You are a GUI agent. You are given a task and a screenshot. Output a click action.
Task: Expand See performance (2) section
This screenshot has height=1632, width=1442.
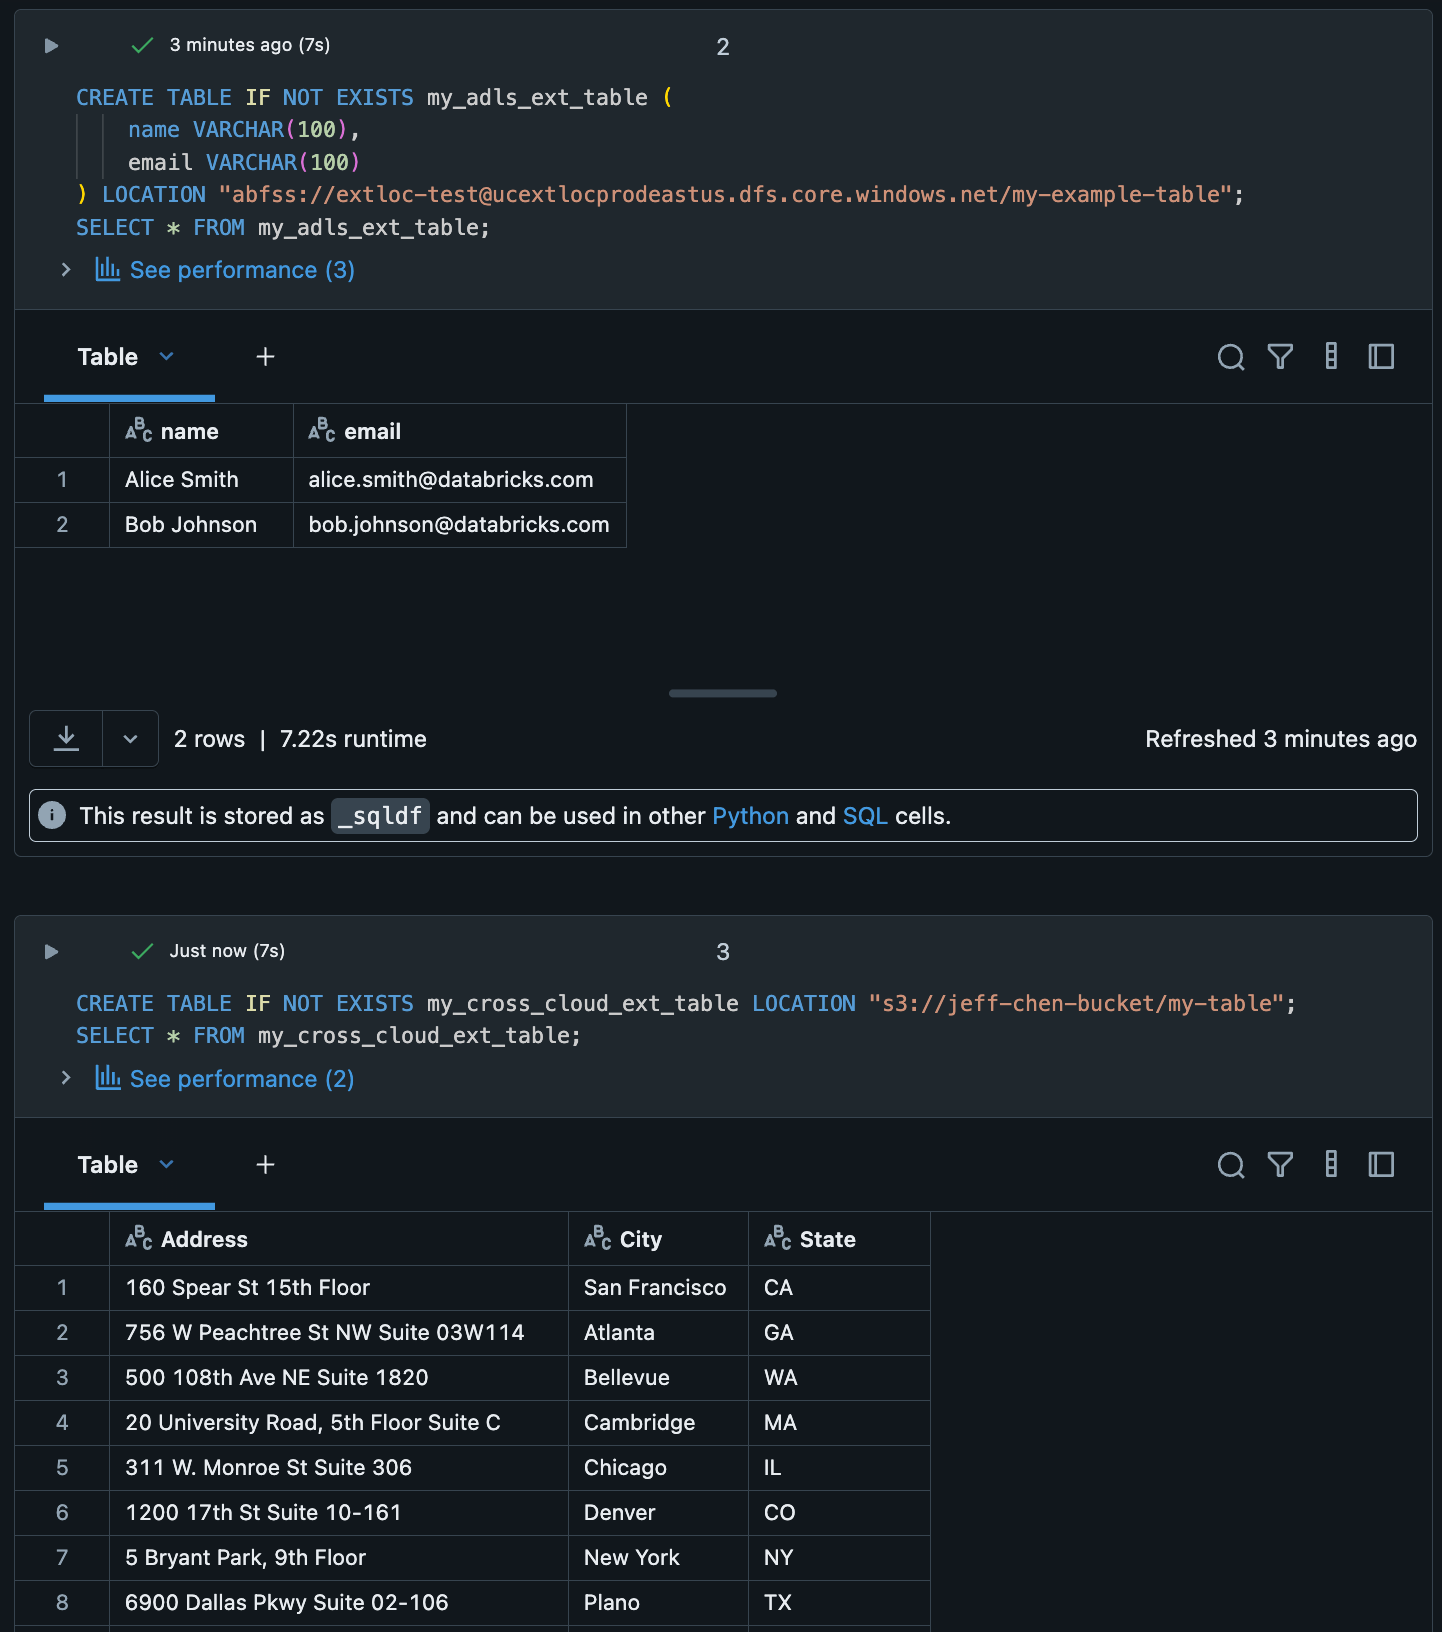point(66,1078)
